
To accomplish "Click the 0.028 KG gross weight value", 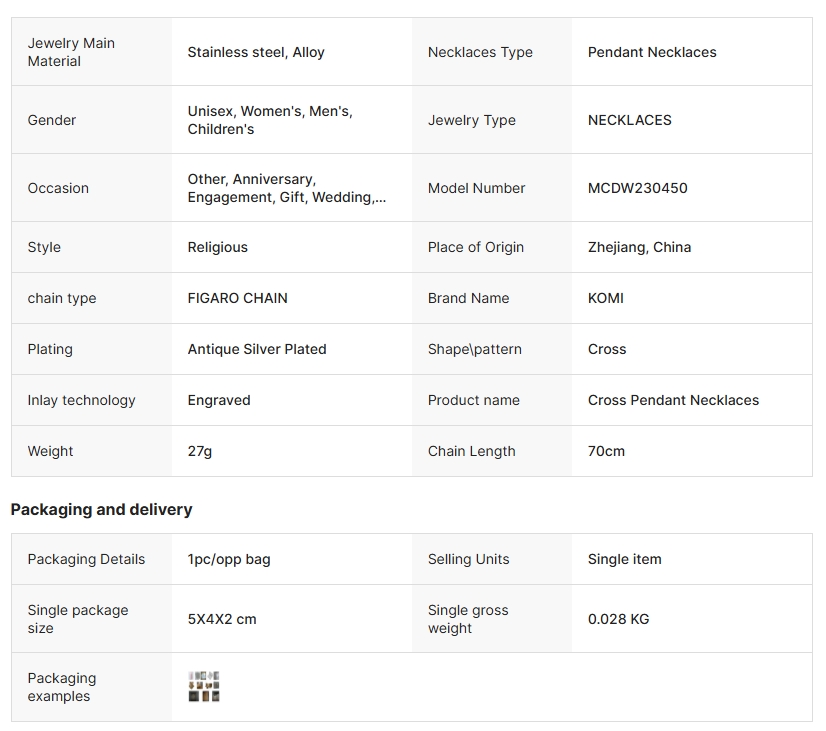I will tap(618, 619).
